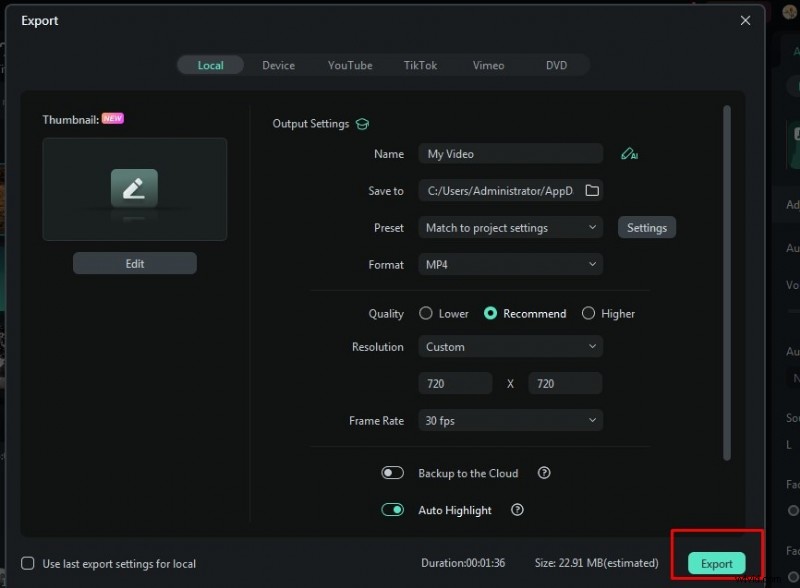The image size is (800, 588).
Task: Click the Export button
Action: pos(716,564)
